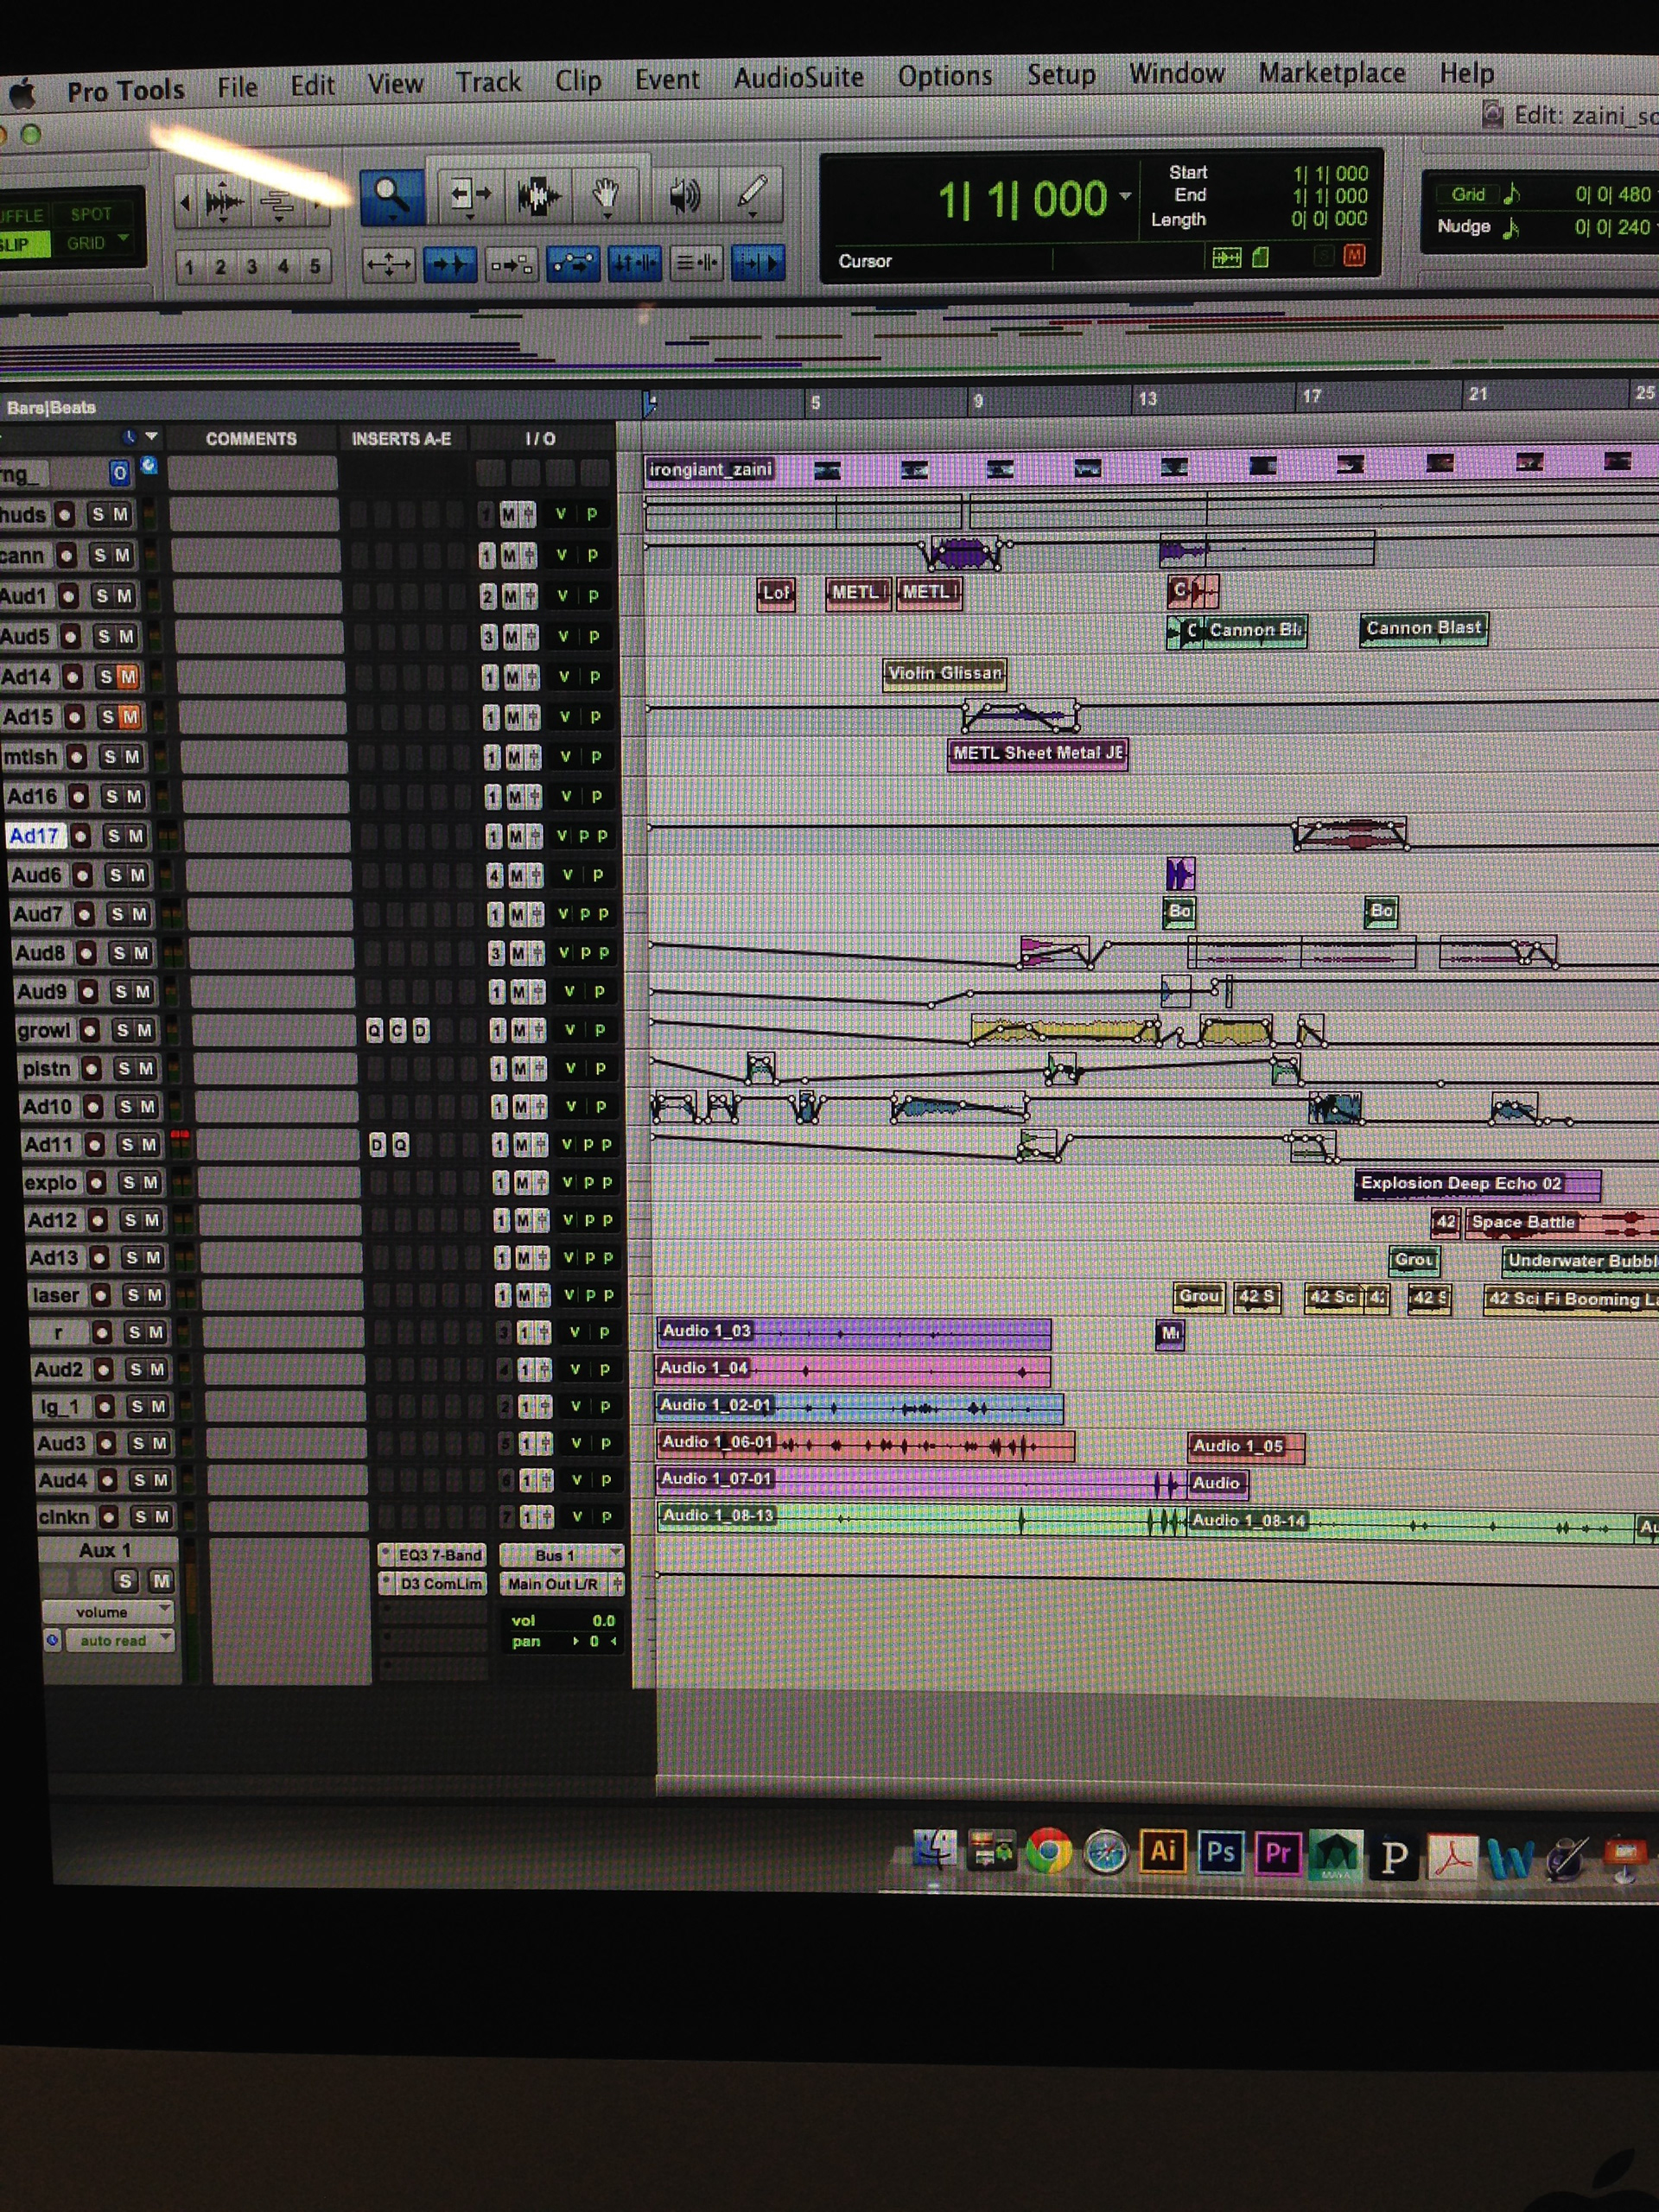Open Photoshop from the dock
Screen dimensions: 1659x2212
click(x=1219, y=1853)
